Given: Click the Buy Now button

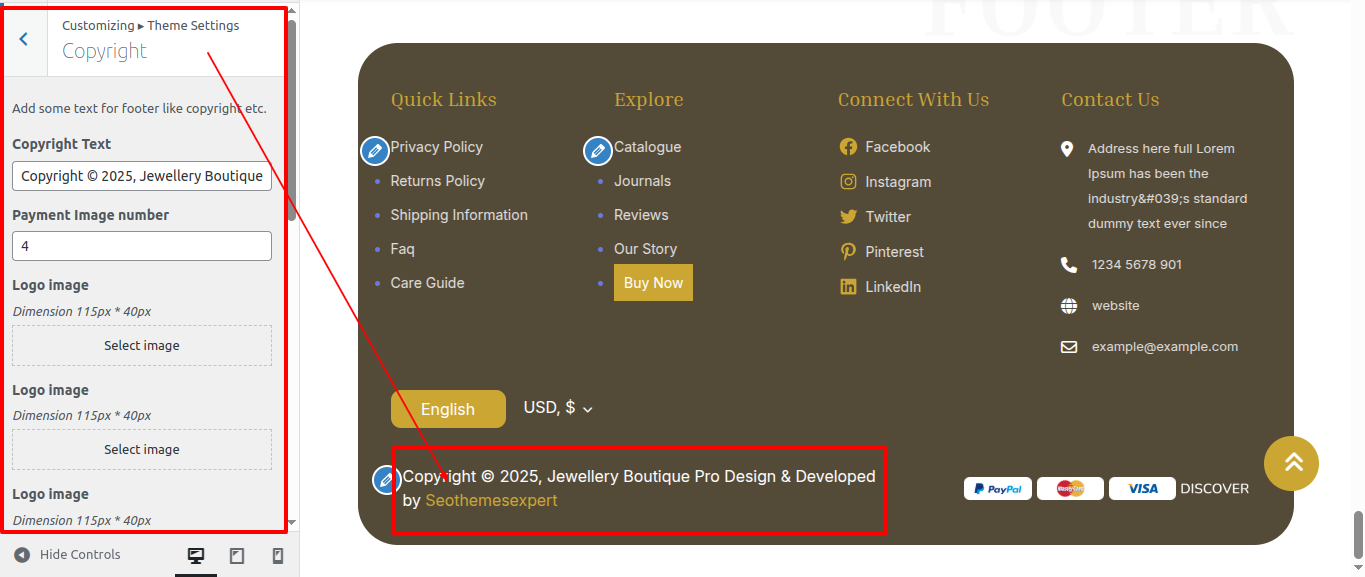Looking at the screenshot, I should (x=653, y=283).
